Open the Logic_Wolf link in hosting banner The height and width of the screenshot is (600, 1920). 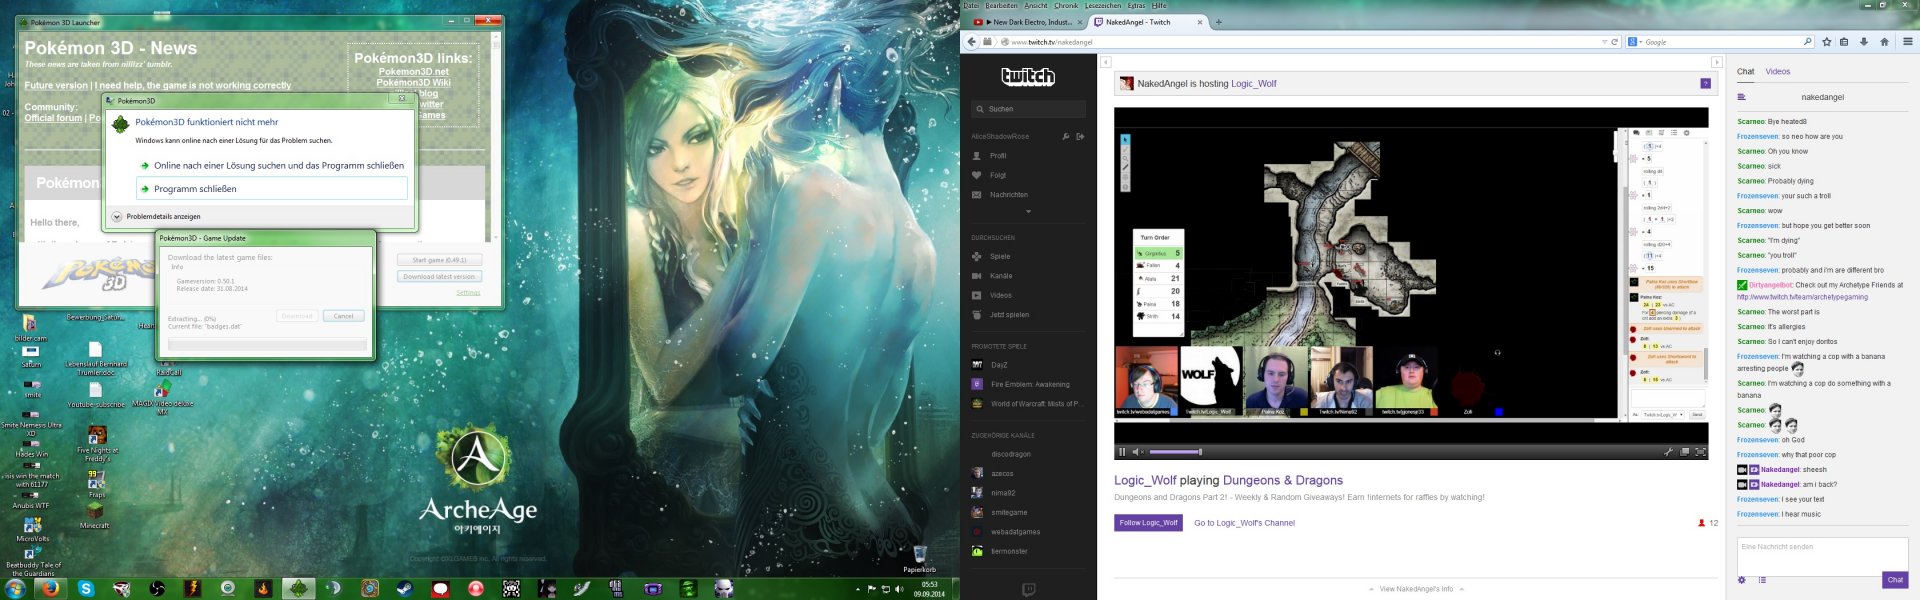point(1254,84)
